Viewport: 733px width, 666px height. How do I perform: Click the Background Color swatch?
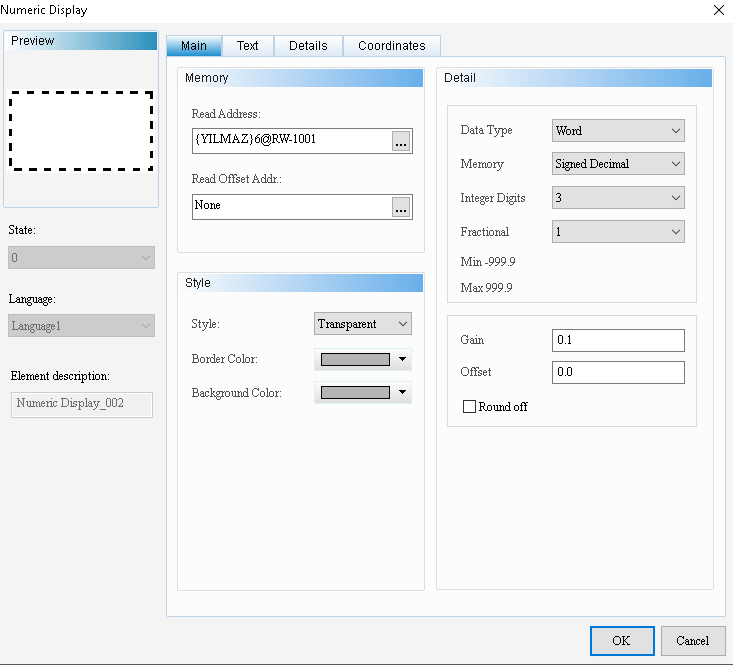pos(355,393)
